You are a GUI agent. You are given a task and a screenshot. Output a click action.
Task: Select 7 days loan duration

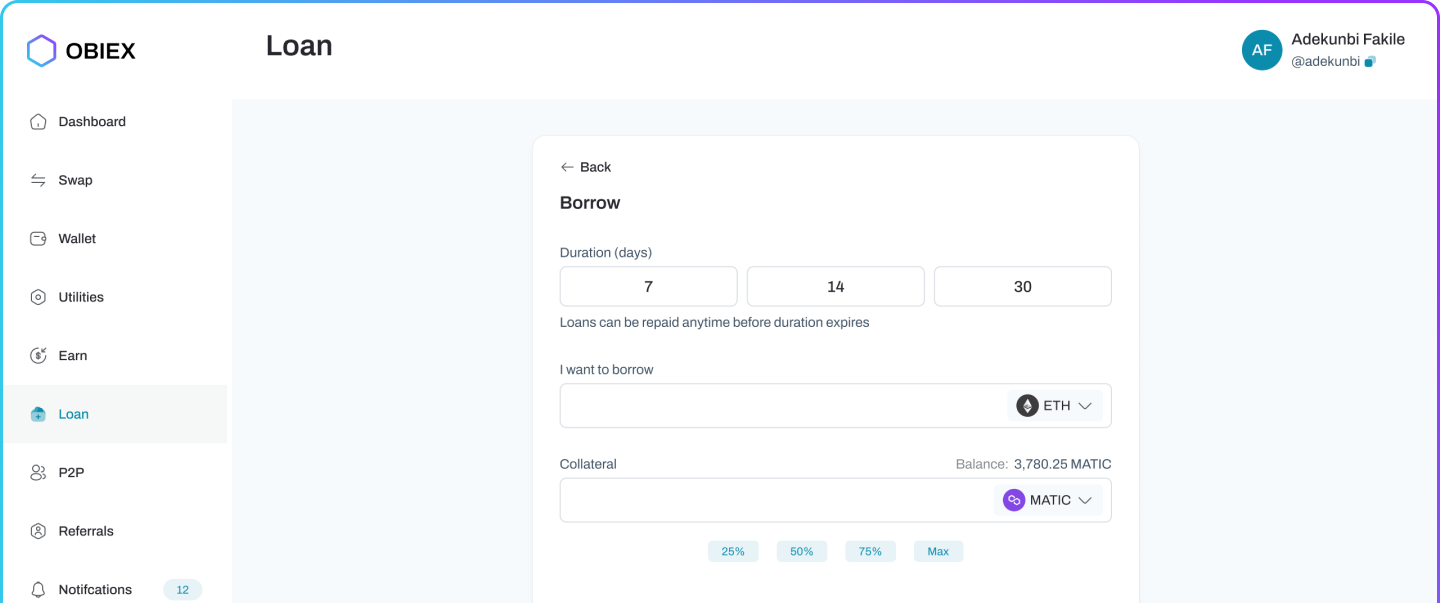(x=648, y=287)
